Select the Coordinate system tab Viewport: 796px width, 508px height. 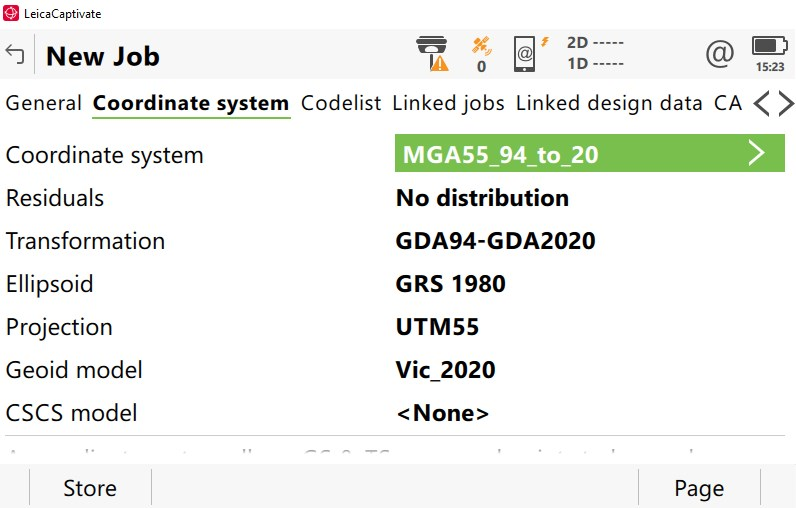pyautogui.click(x=191, y=103)
